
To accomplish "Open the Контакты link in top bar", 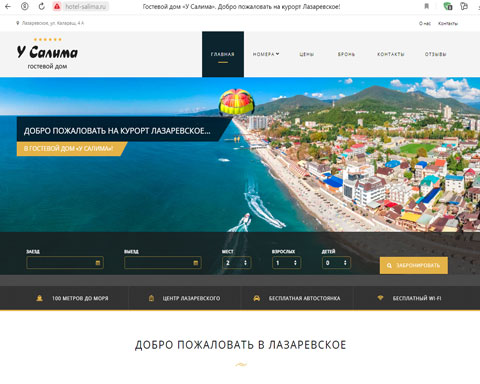I will tap(448, 23).
